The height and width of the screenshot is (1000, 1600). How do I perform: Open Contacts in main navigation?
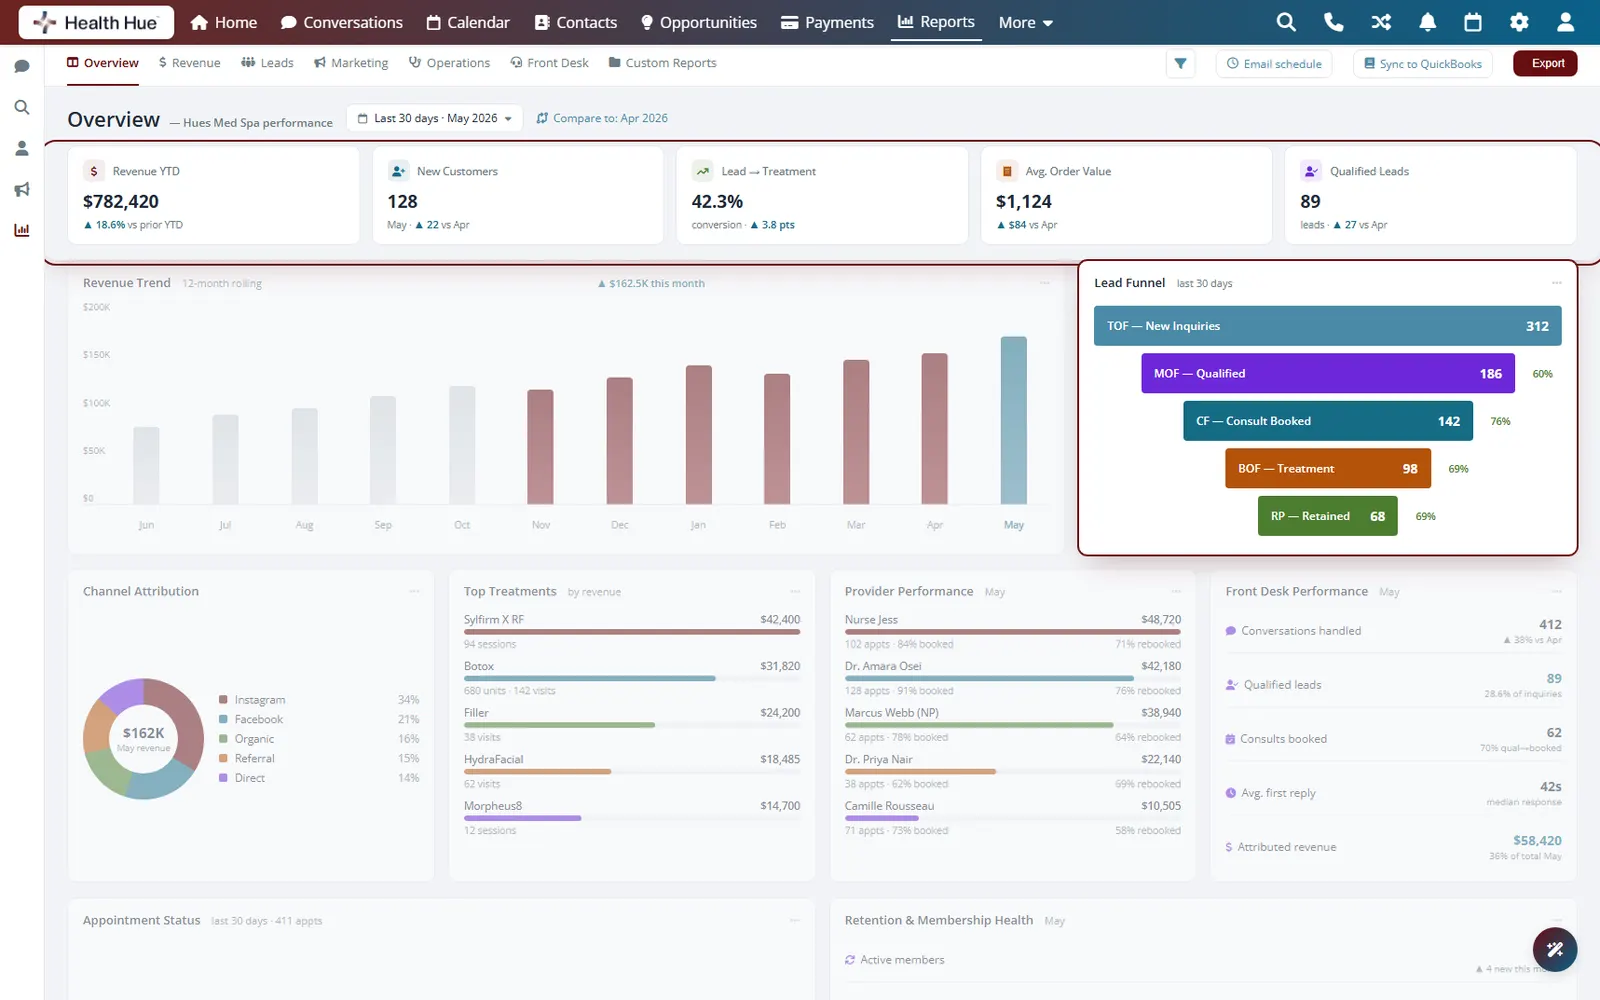click(576, 22)
